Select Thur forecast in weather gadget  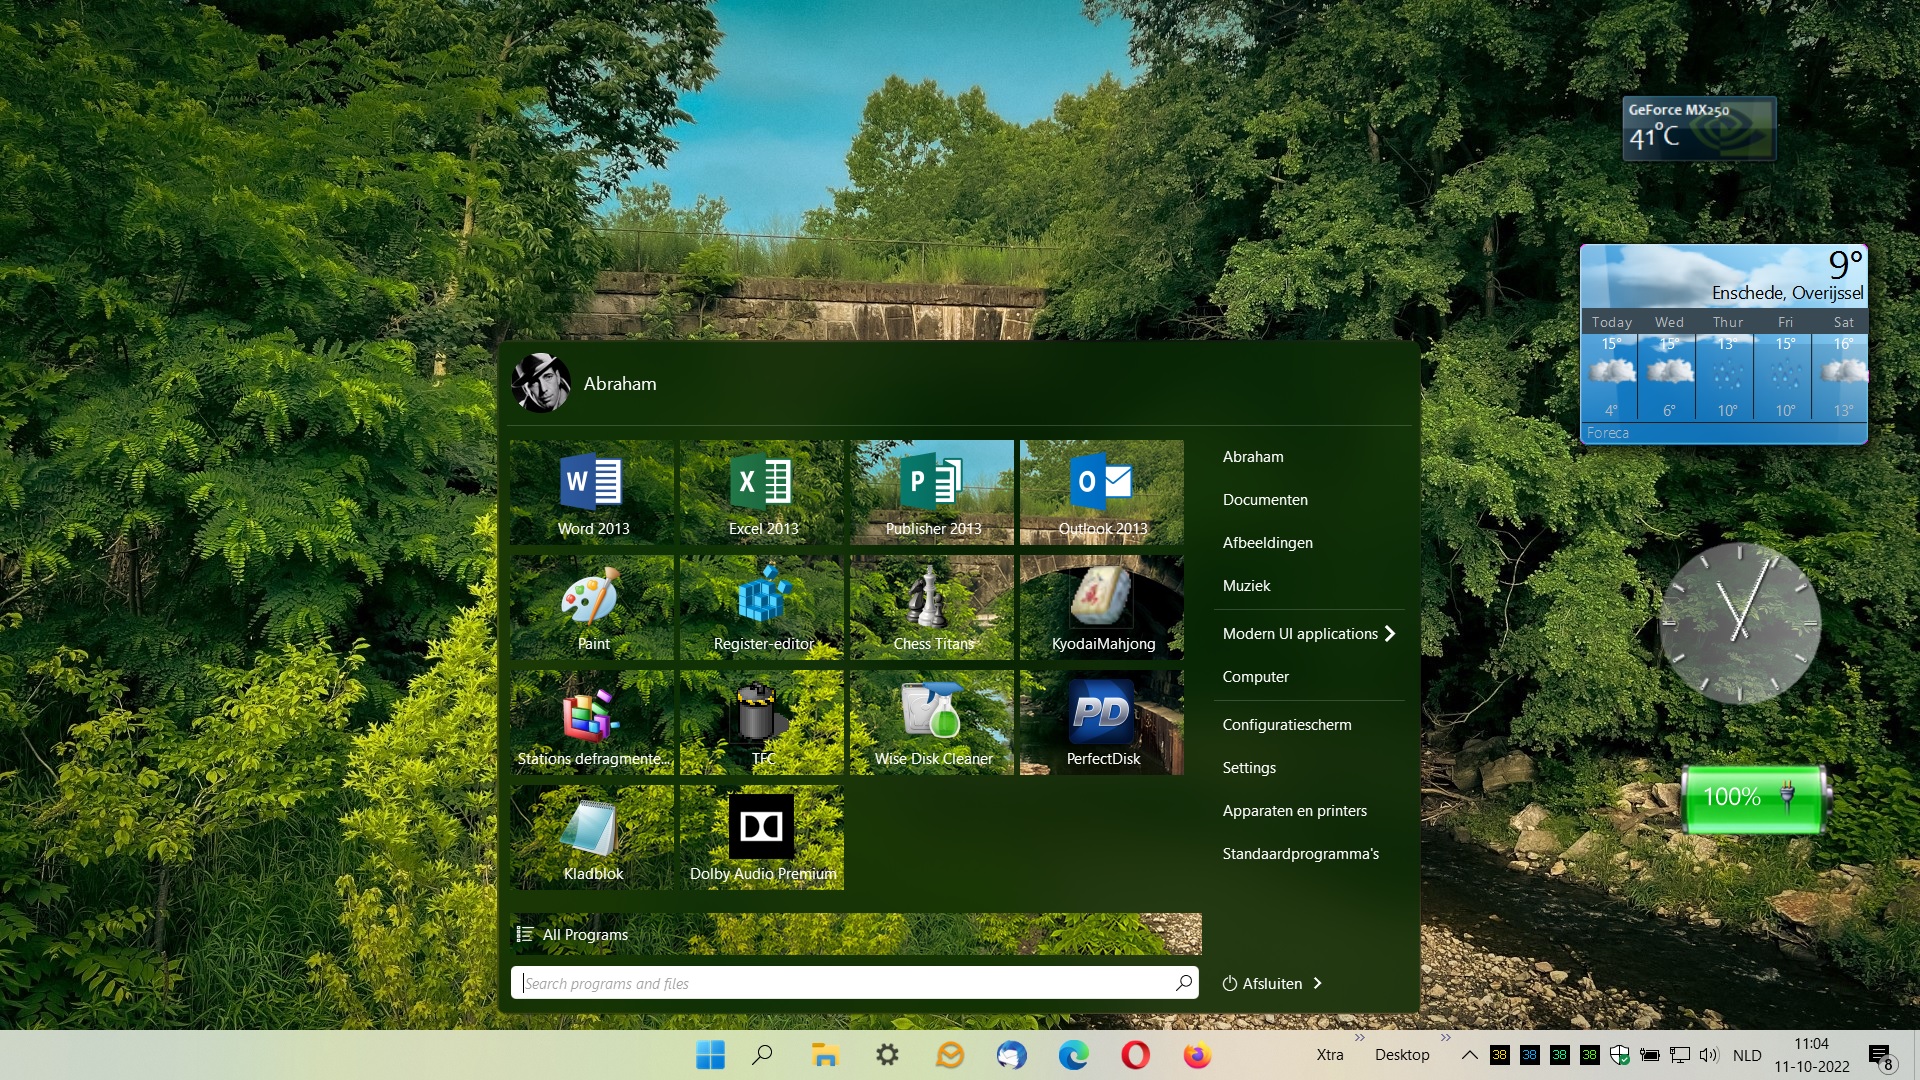[x=1727, y=366]
